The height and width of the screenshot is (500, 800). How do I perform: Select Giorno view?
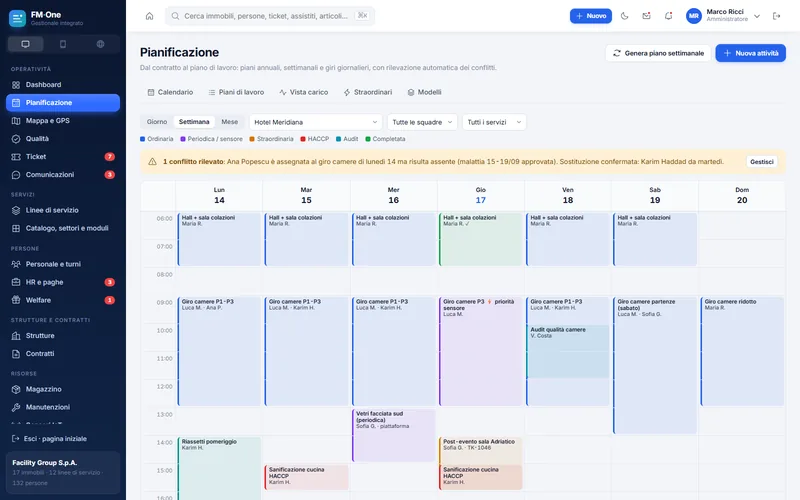click(157, 122)
